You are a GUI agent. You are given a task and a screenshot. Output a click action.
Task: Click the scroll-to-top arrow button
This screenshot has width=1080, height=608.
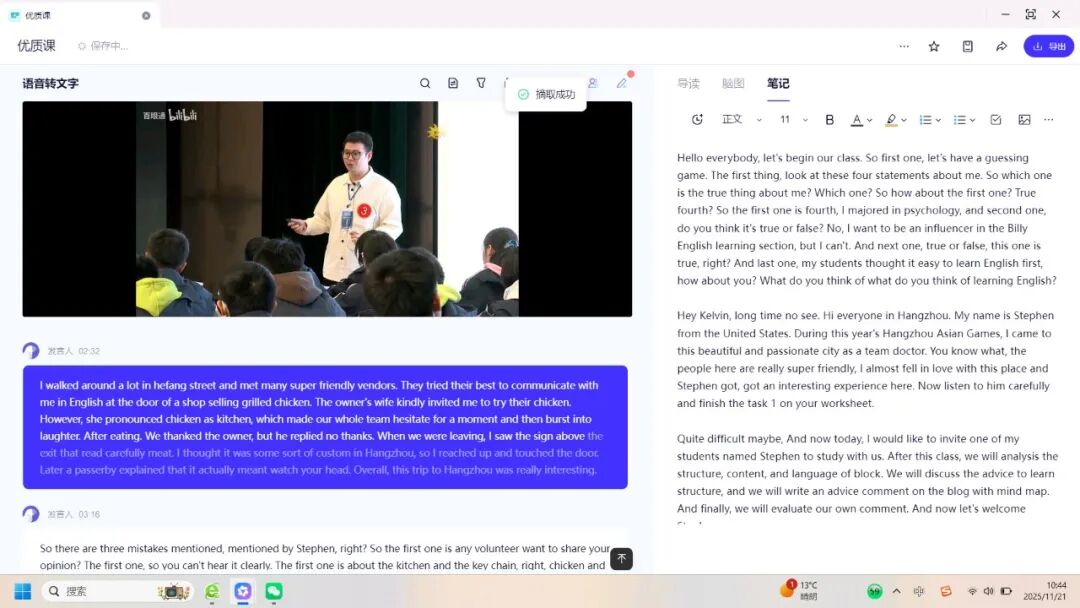pos(621,559)
